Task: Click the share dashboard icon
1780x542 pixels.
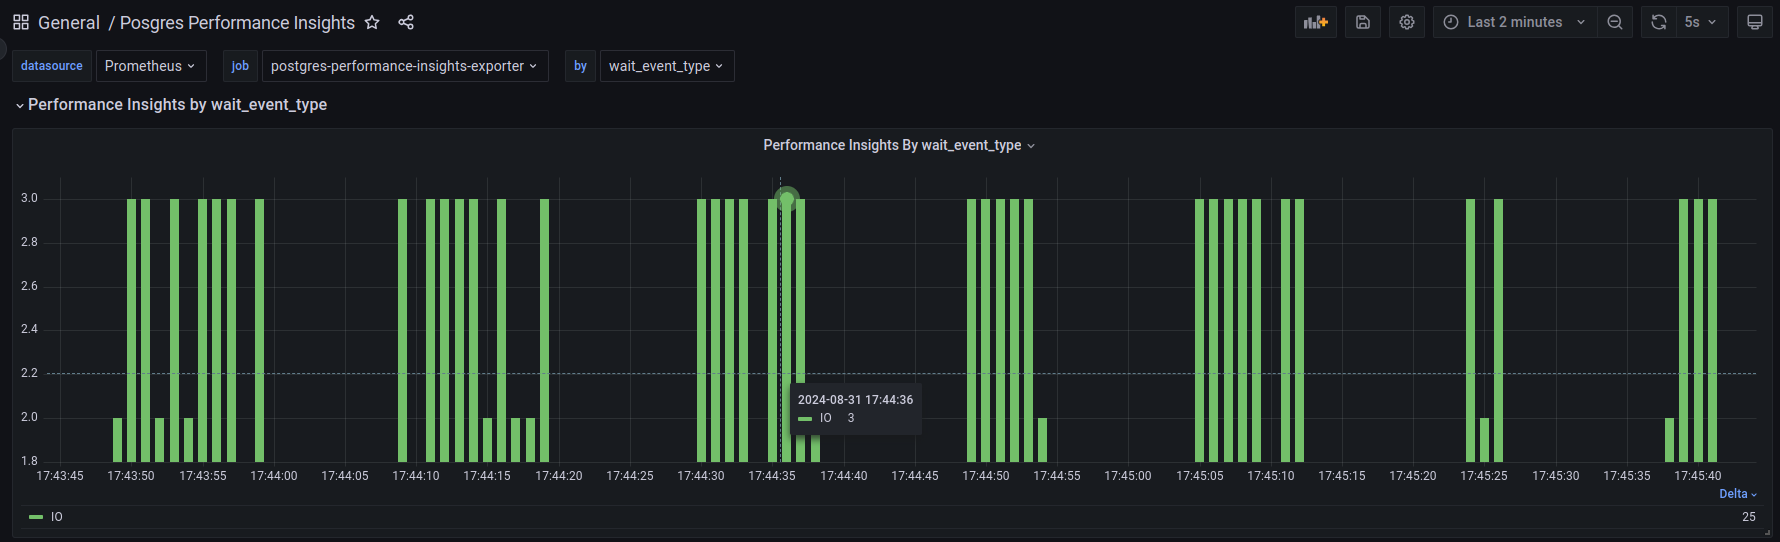Action: [x=406, y=22]
